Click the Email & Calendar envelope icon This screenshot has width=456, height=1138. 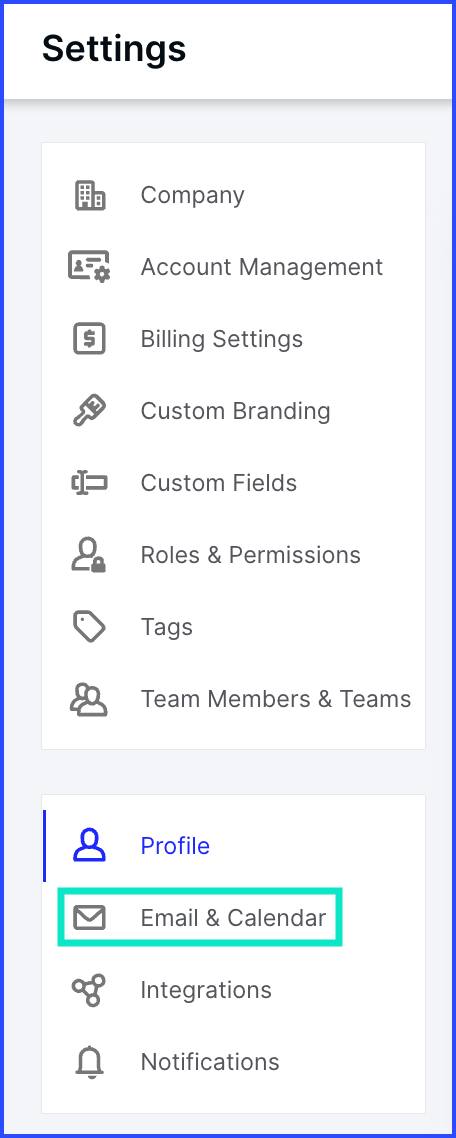tap(89, 918)
